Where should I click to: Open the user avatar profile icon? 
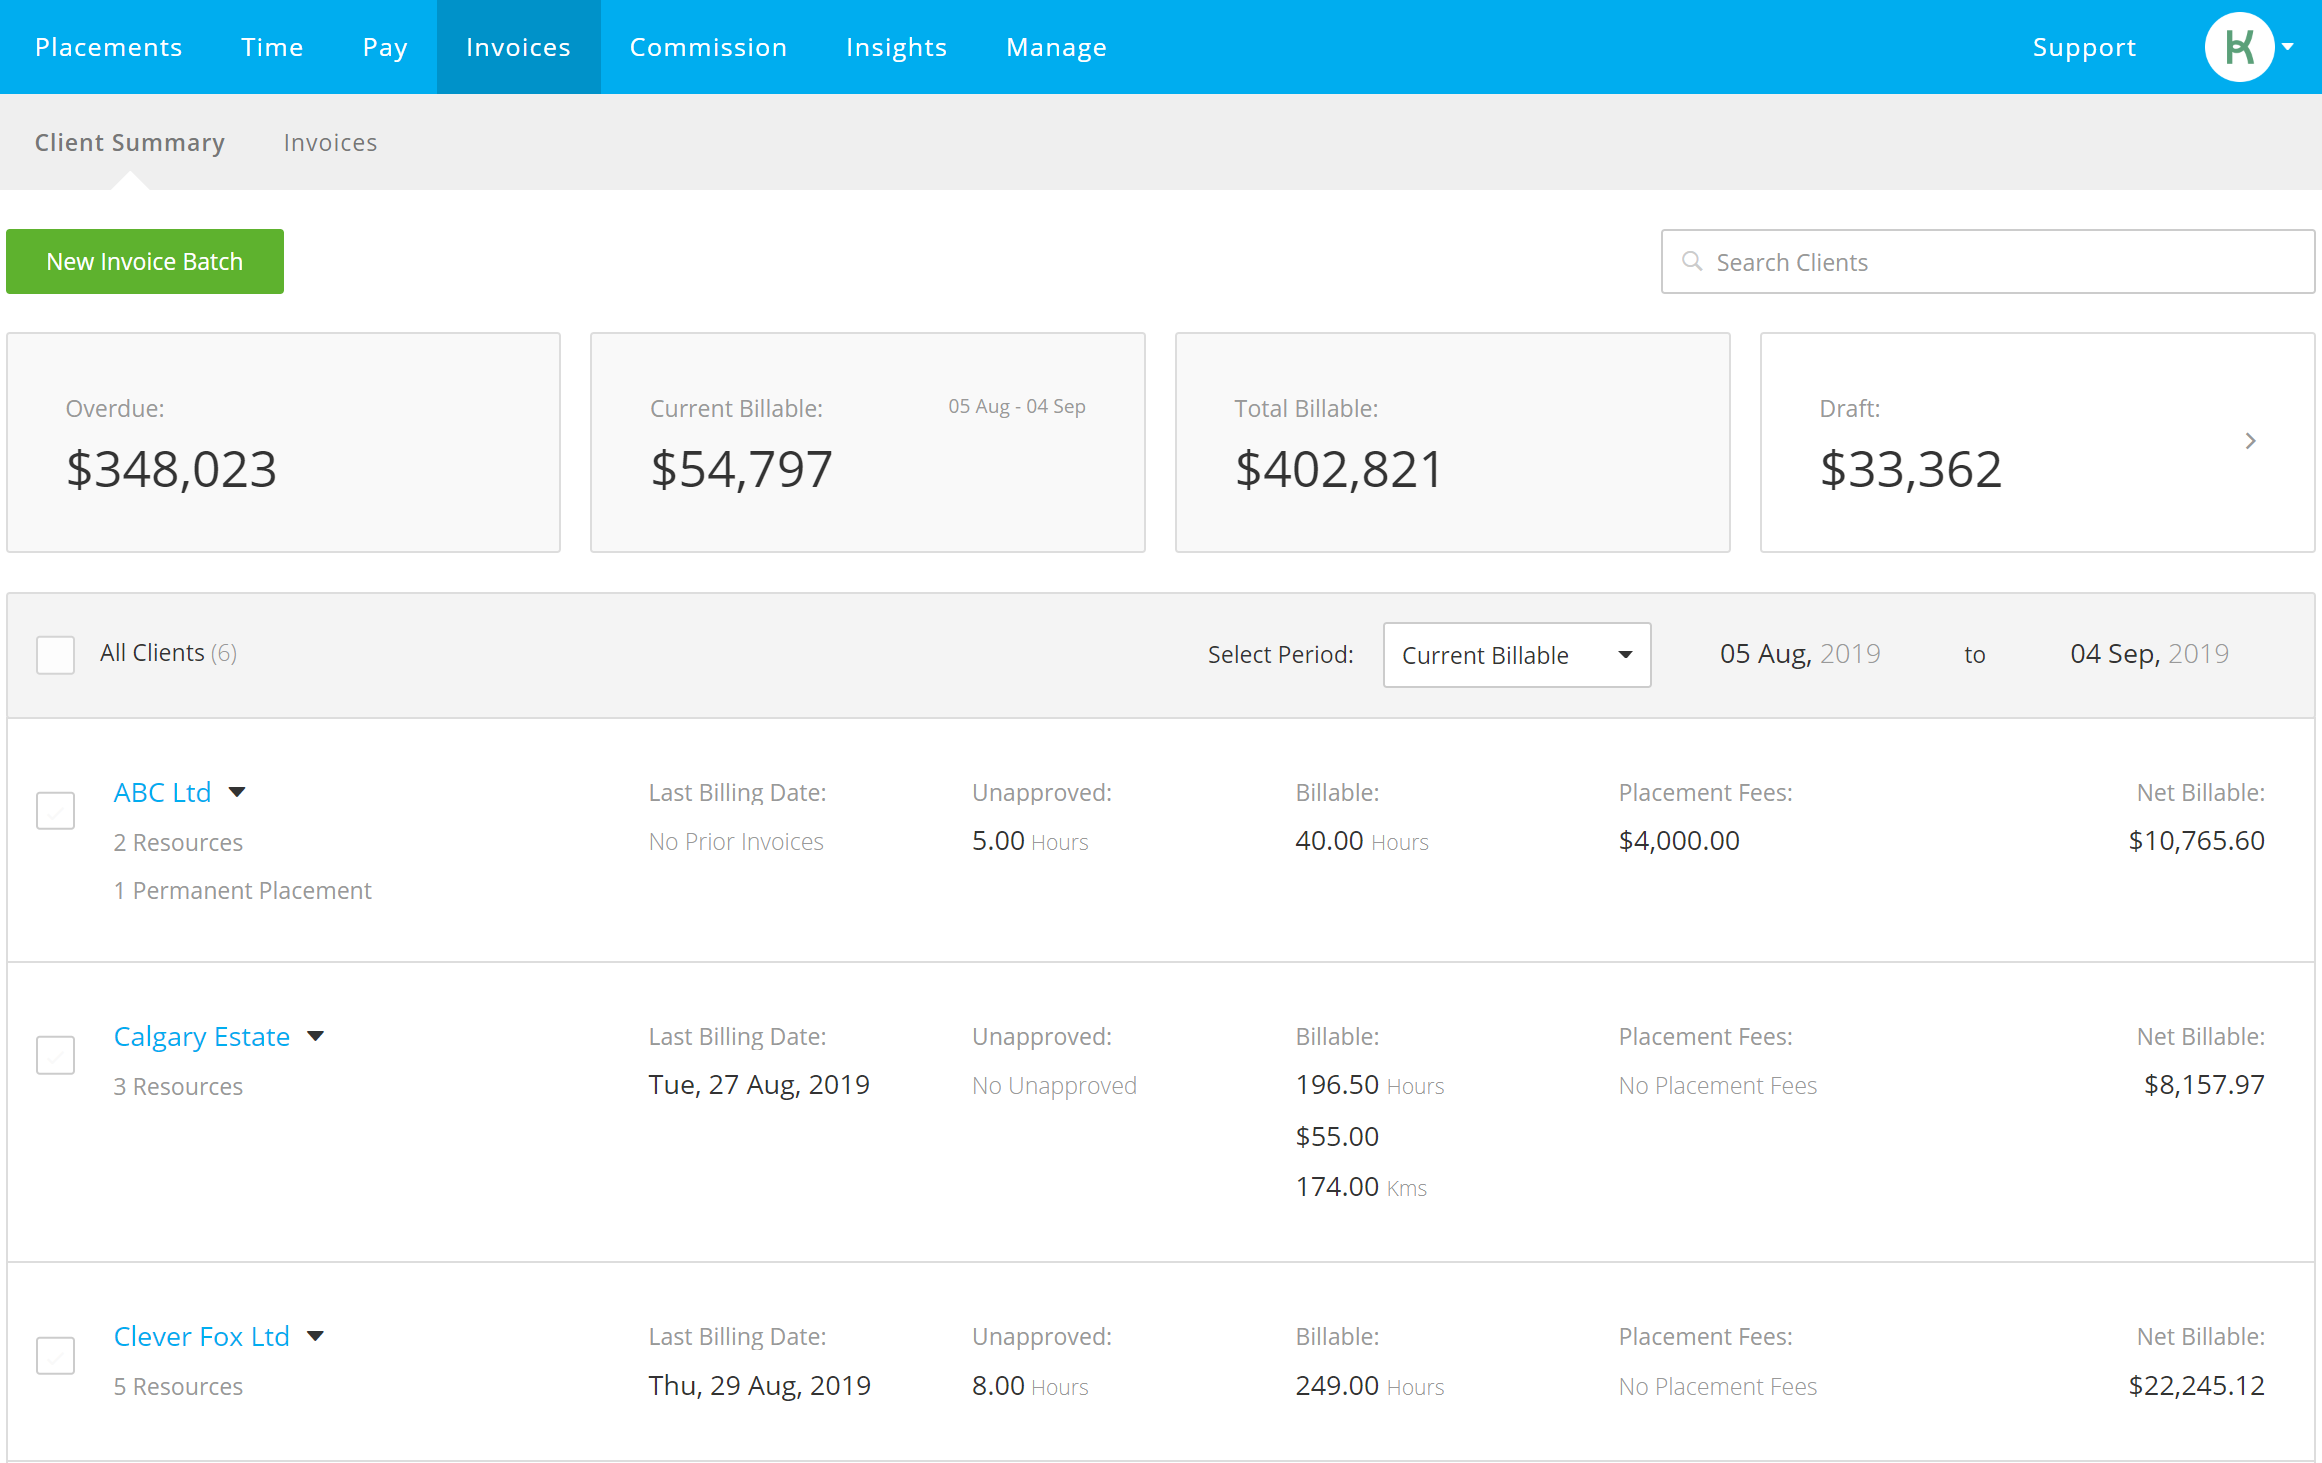point(2239,47)
